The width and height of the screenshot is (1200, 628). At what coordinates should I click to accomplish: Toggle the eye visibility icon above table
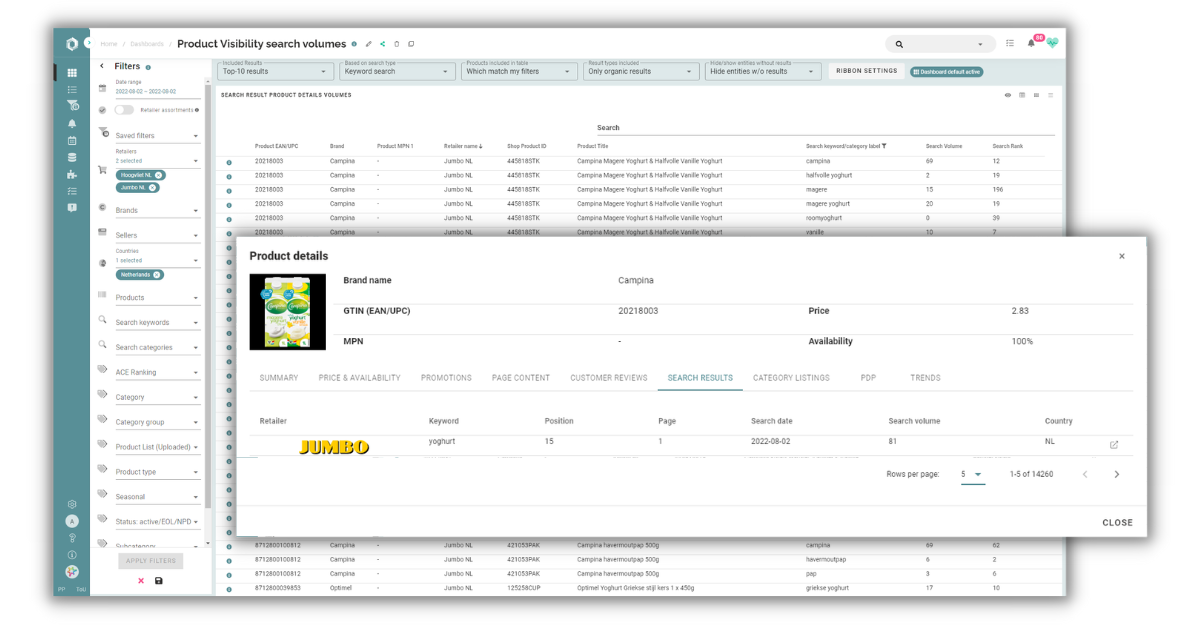1007,95
